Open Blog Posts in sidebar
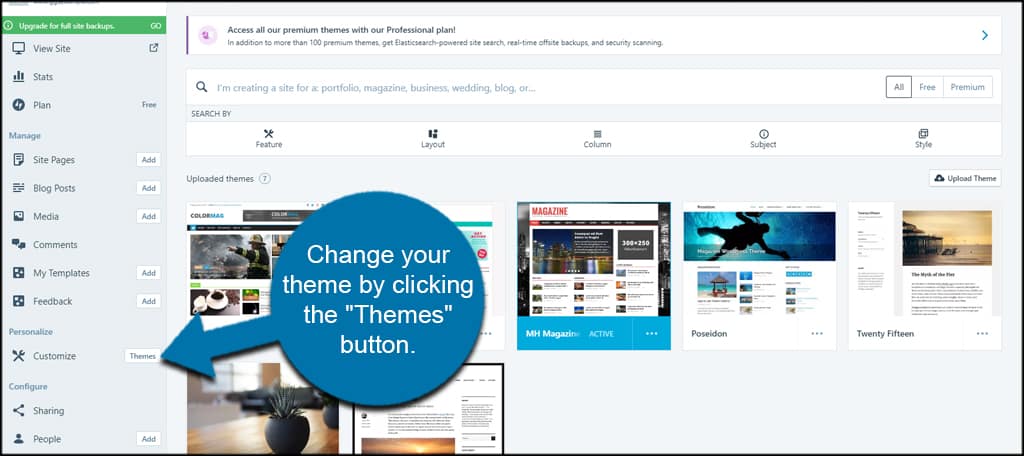The image size is (1024, 456). [54, 188]
